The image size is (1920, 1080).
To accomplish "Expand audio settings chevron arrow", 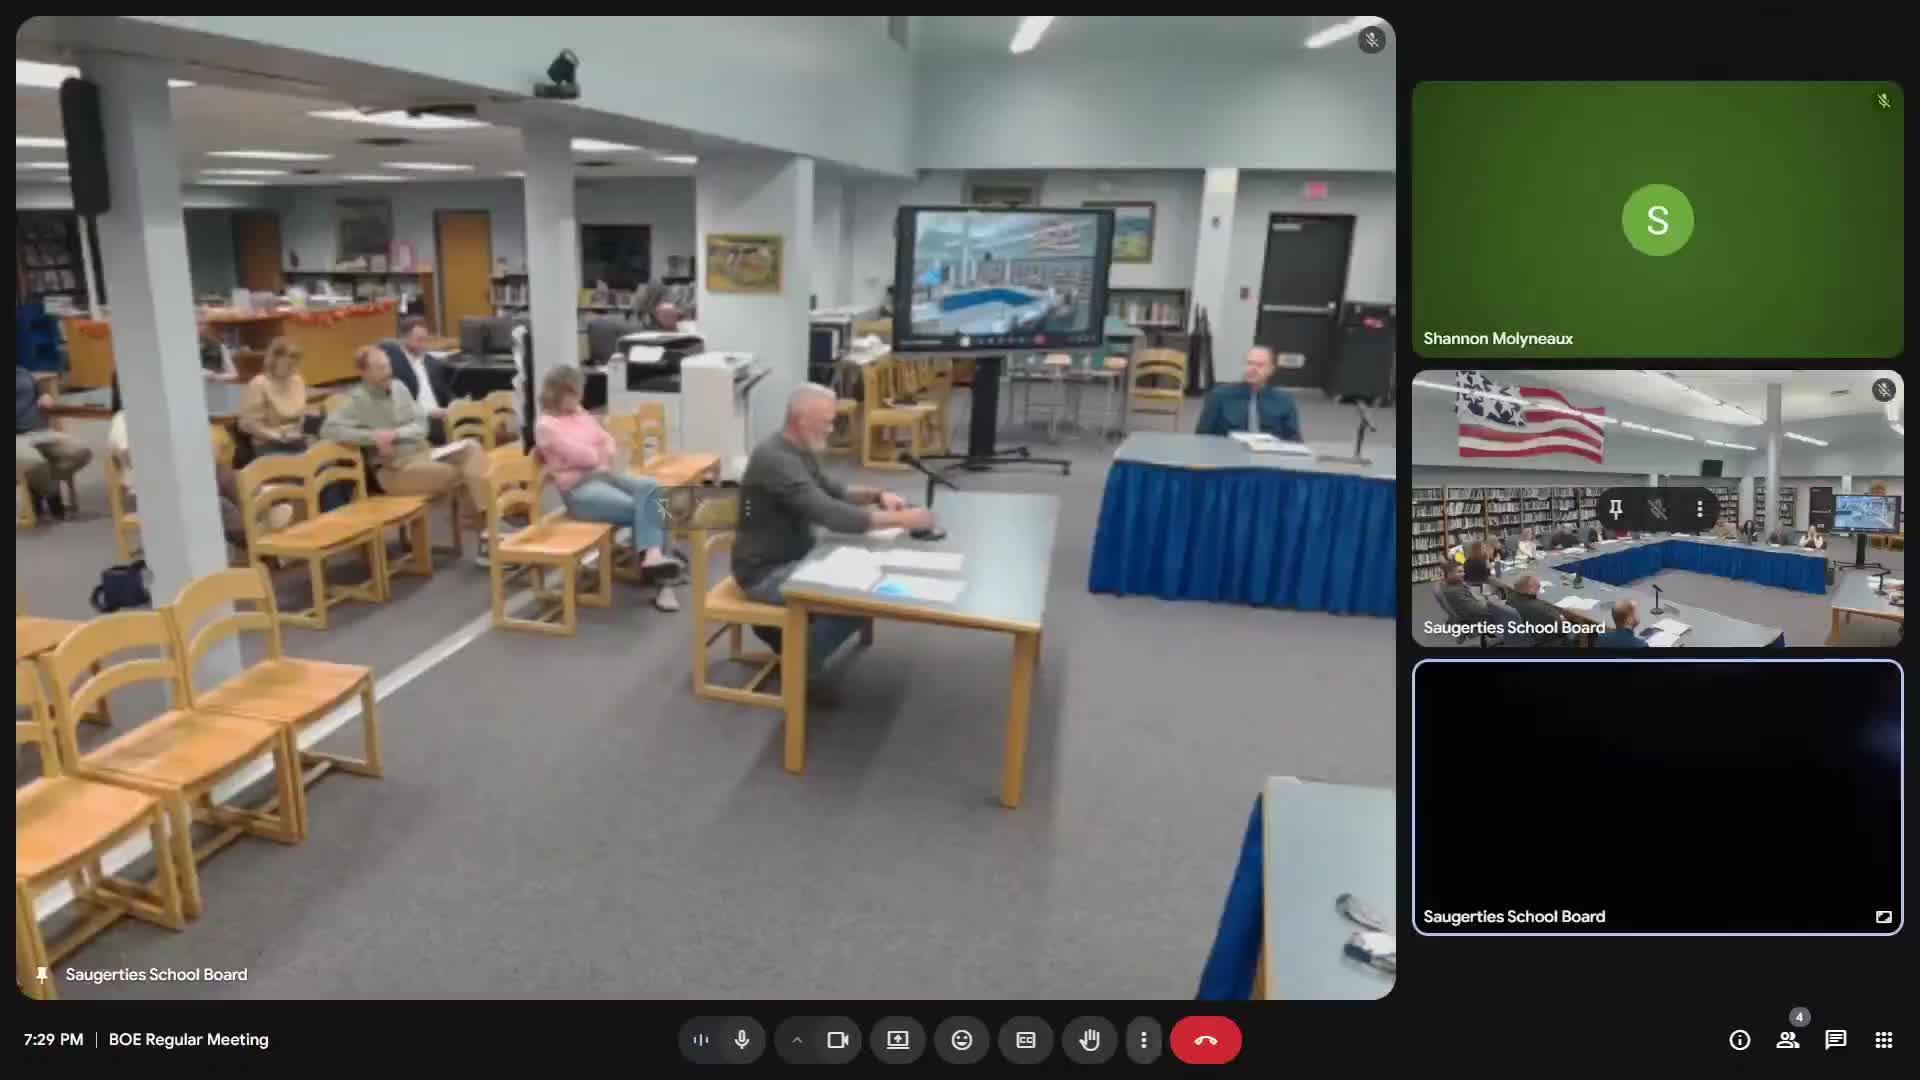I will coord(797,1040).
